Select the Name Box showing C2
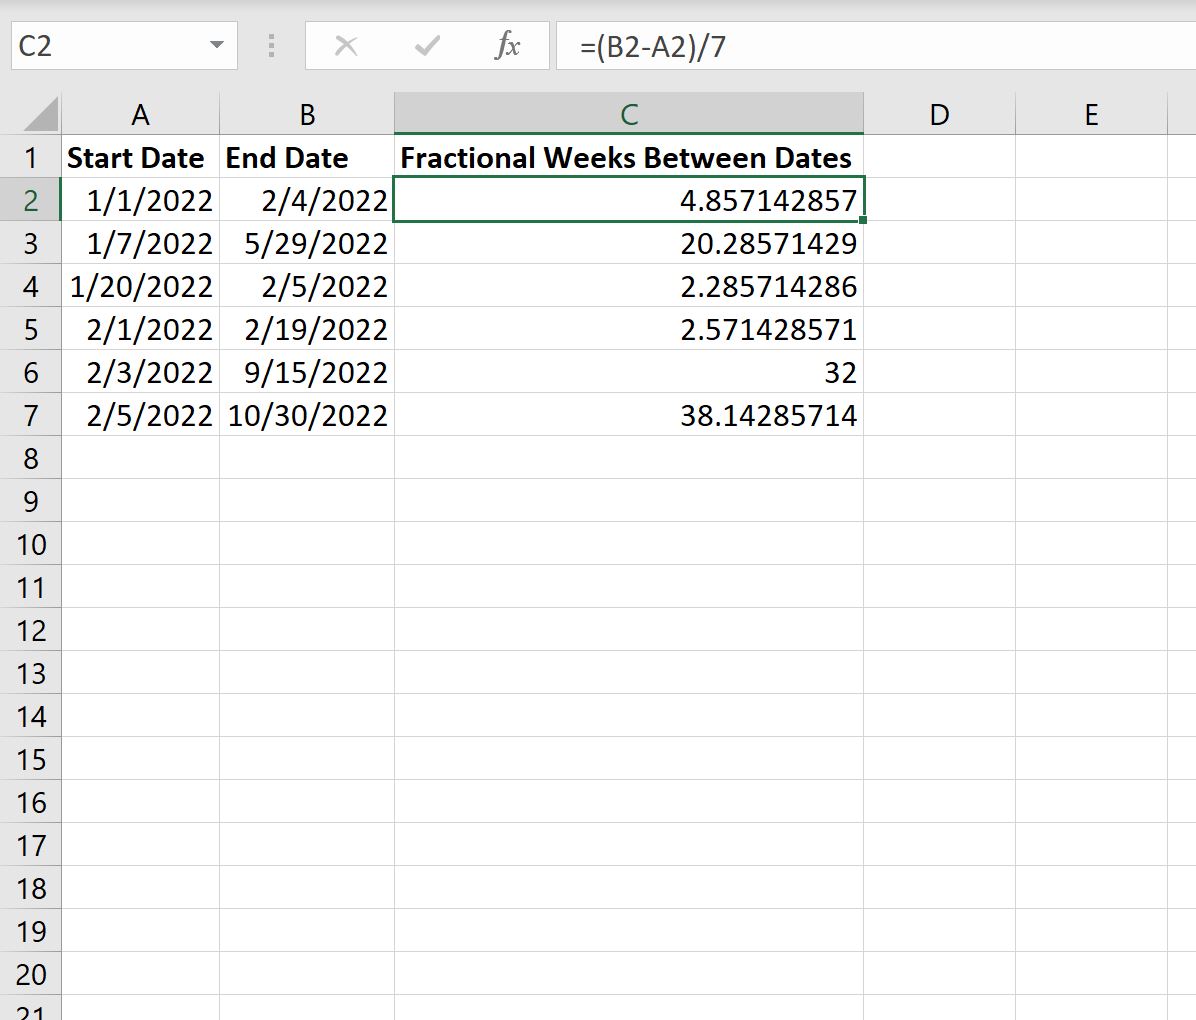Screen dimensions: 1196x1020 [x=110, y=45]
